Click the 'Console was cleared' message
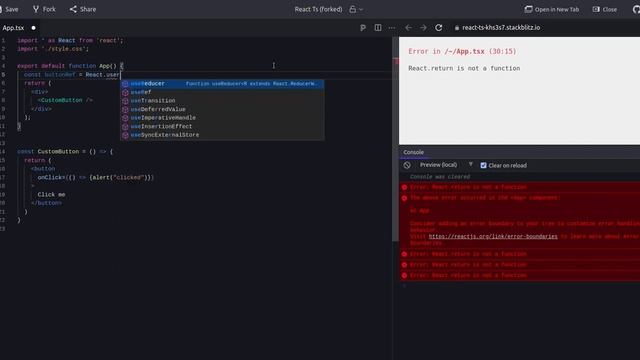Viewport: 640px width, 360px height. [440, 177]
